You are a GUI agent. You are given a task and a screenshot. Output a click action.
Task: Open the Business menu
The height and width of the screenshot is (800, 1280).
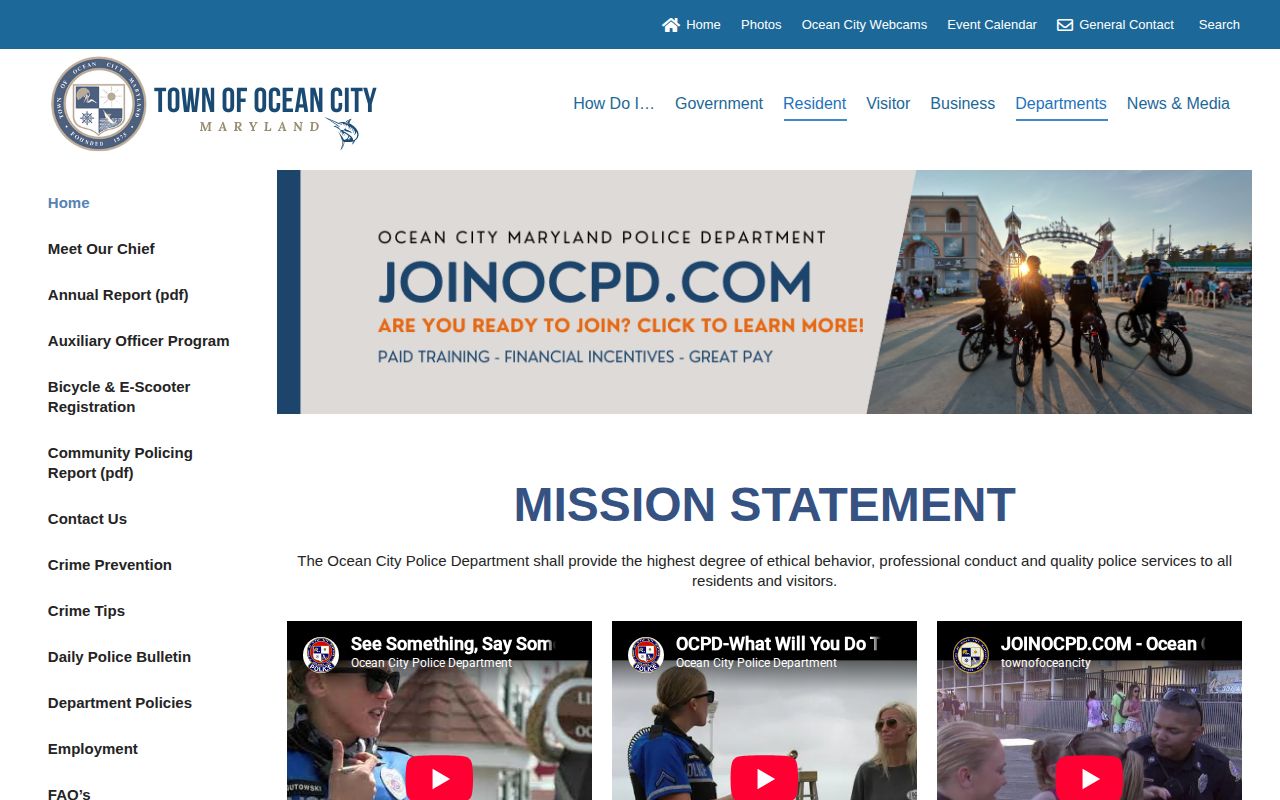pyautogui.click(x=963, y=103)
